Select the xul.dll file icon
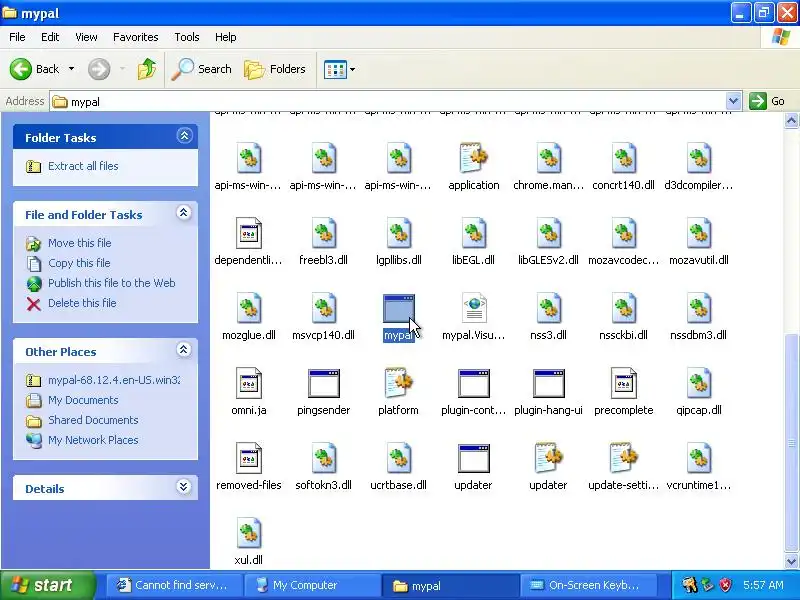Screen dimensions: 800x600 click(x=248, y=533)
